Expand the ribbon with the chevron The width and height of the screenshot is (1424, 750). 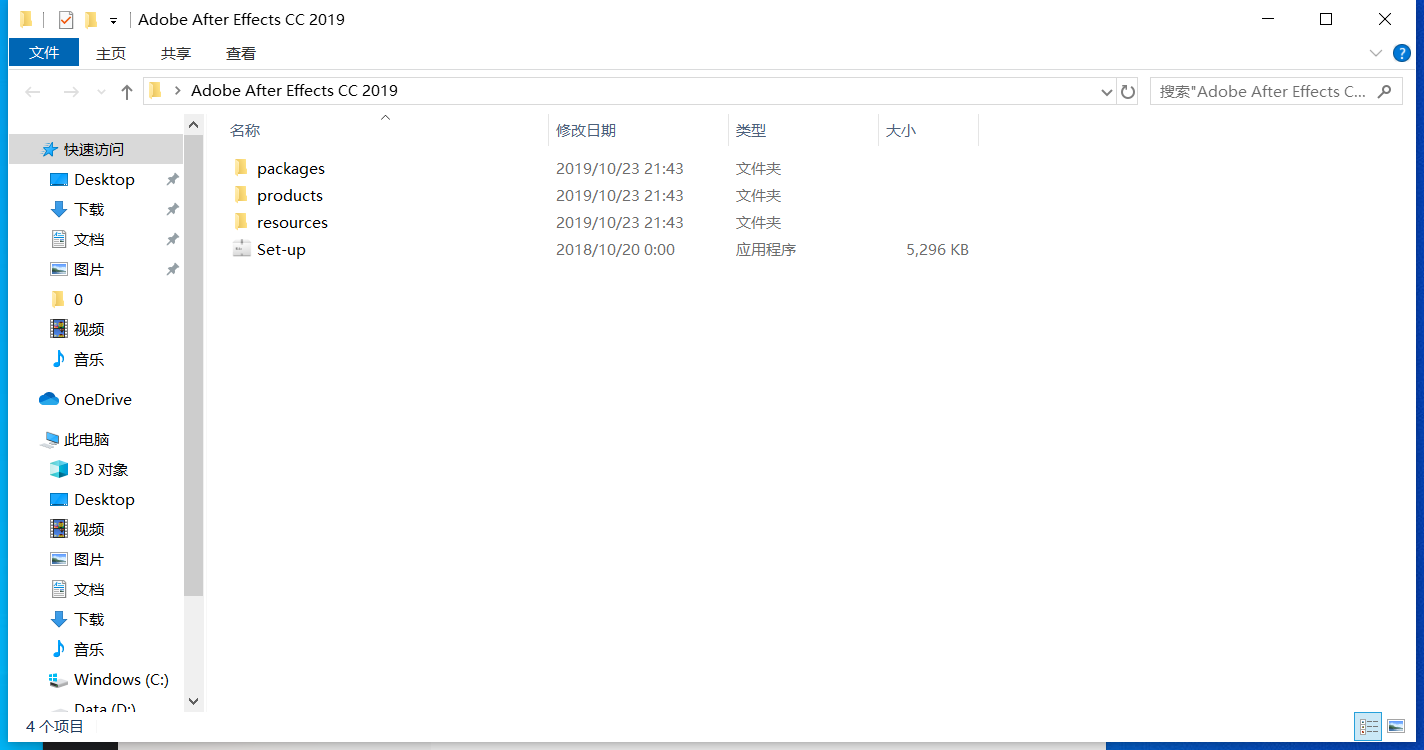coord(1375,53)
